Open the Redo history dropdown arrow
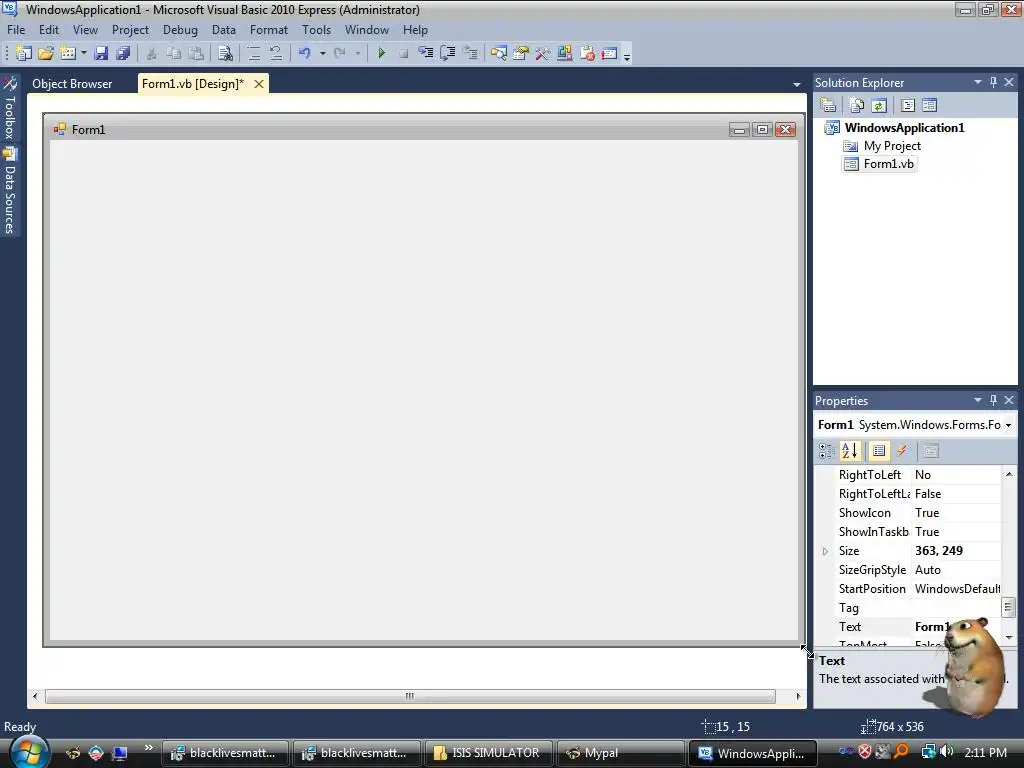Screen dimensions: 1024x768 [357, 54]
